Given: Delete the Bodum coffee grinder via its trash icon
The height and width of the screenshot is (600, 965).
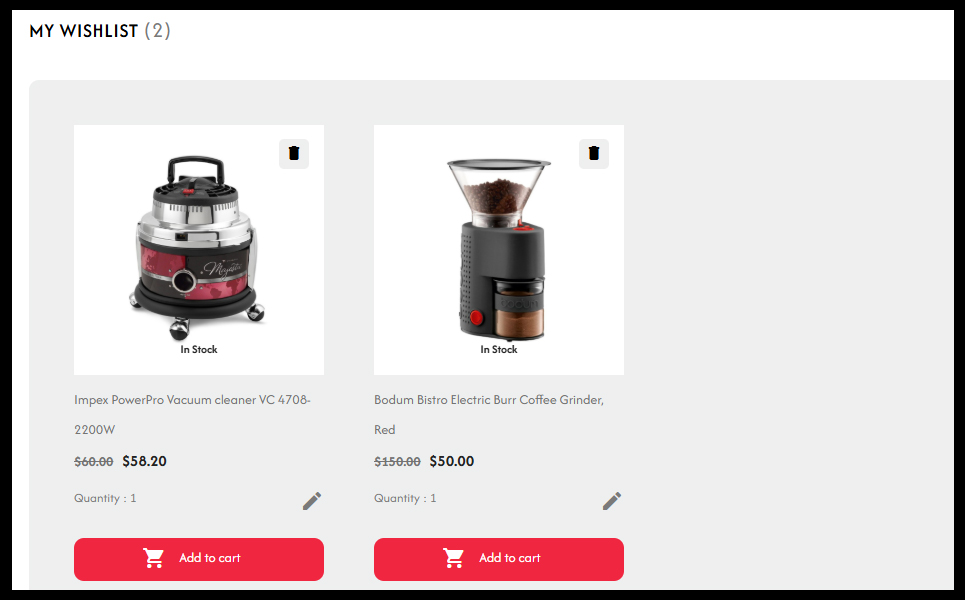Looking at the screenshot, I should point(594,153).
